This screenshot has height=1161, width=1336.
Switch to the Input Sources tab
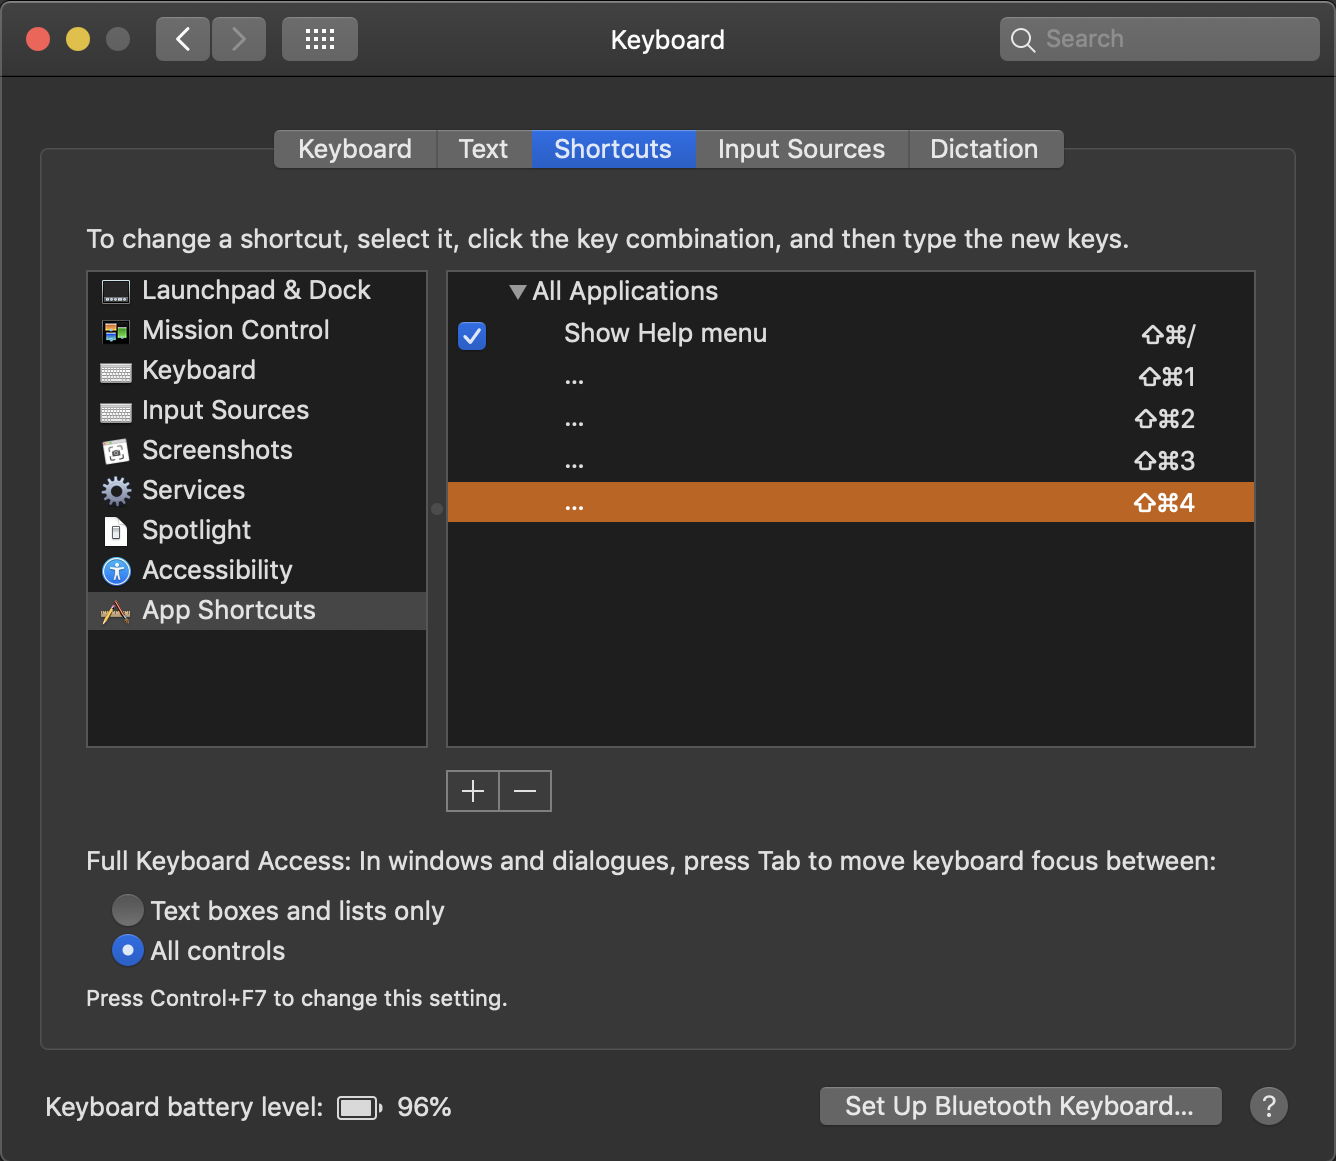801,149
